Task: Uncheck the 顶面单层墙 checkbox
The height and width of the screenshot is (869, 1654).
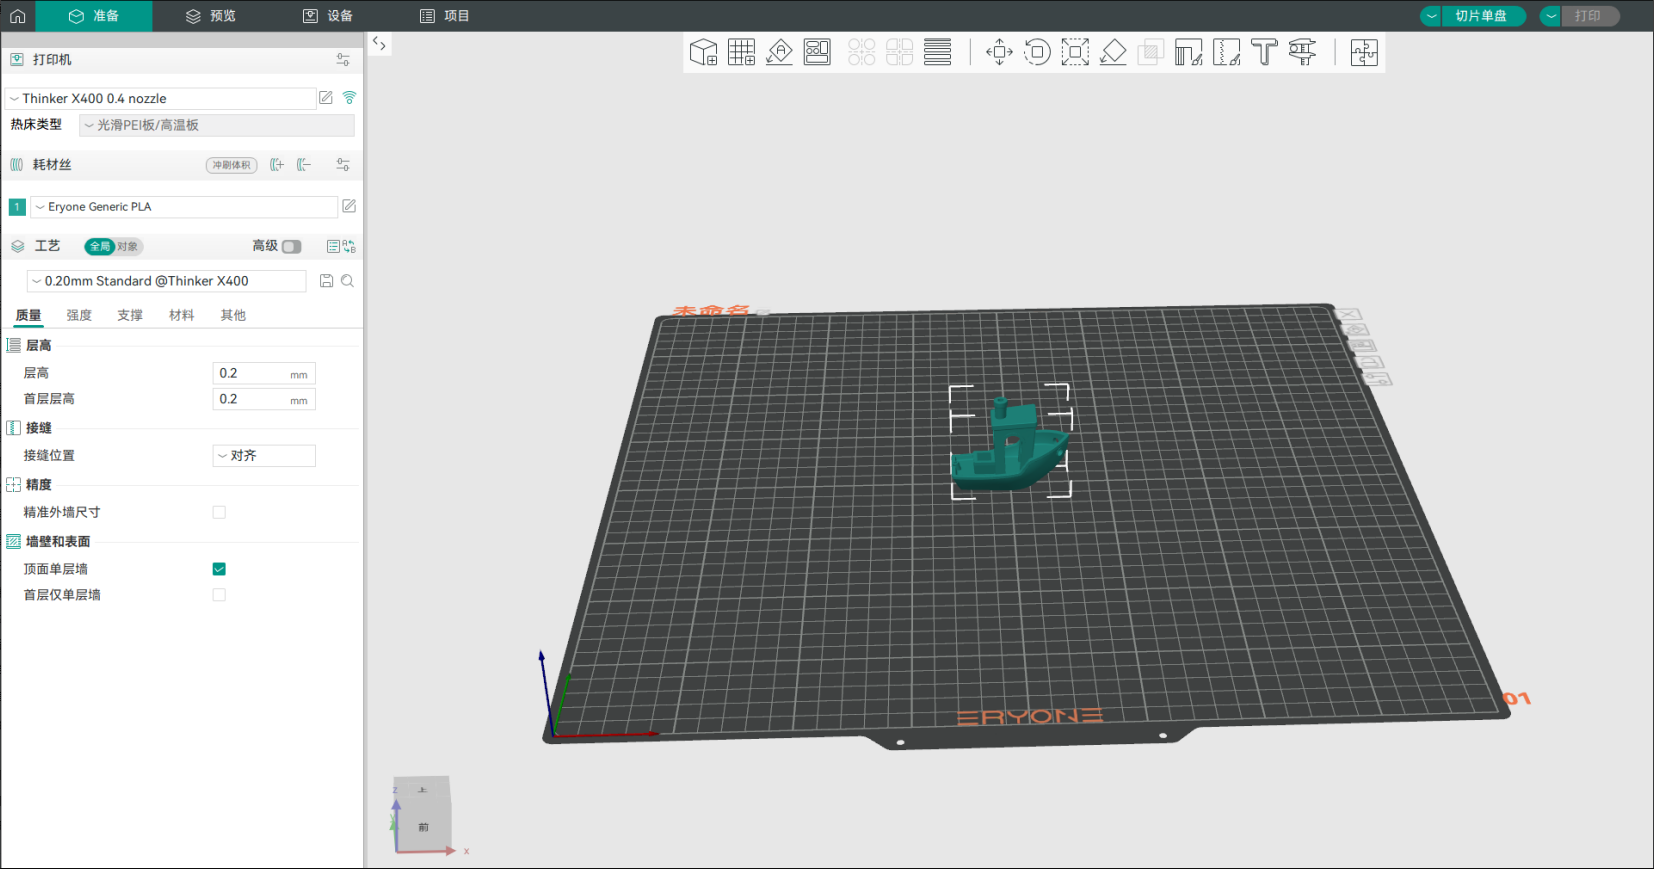Action: pos(219,569)
